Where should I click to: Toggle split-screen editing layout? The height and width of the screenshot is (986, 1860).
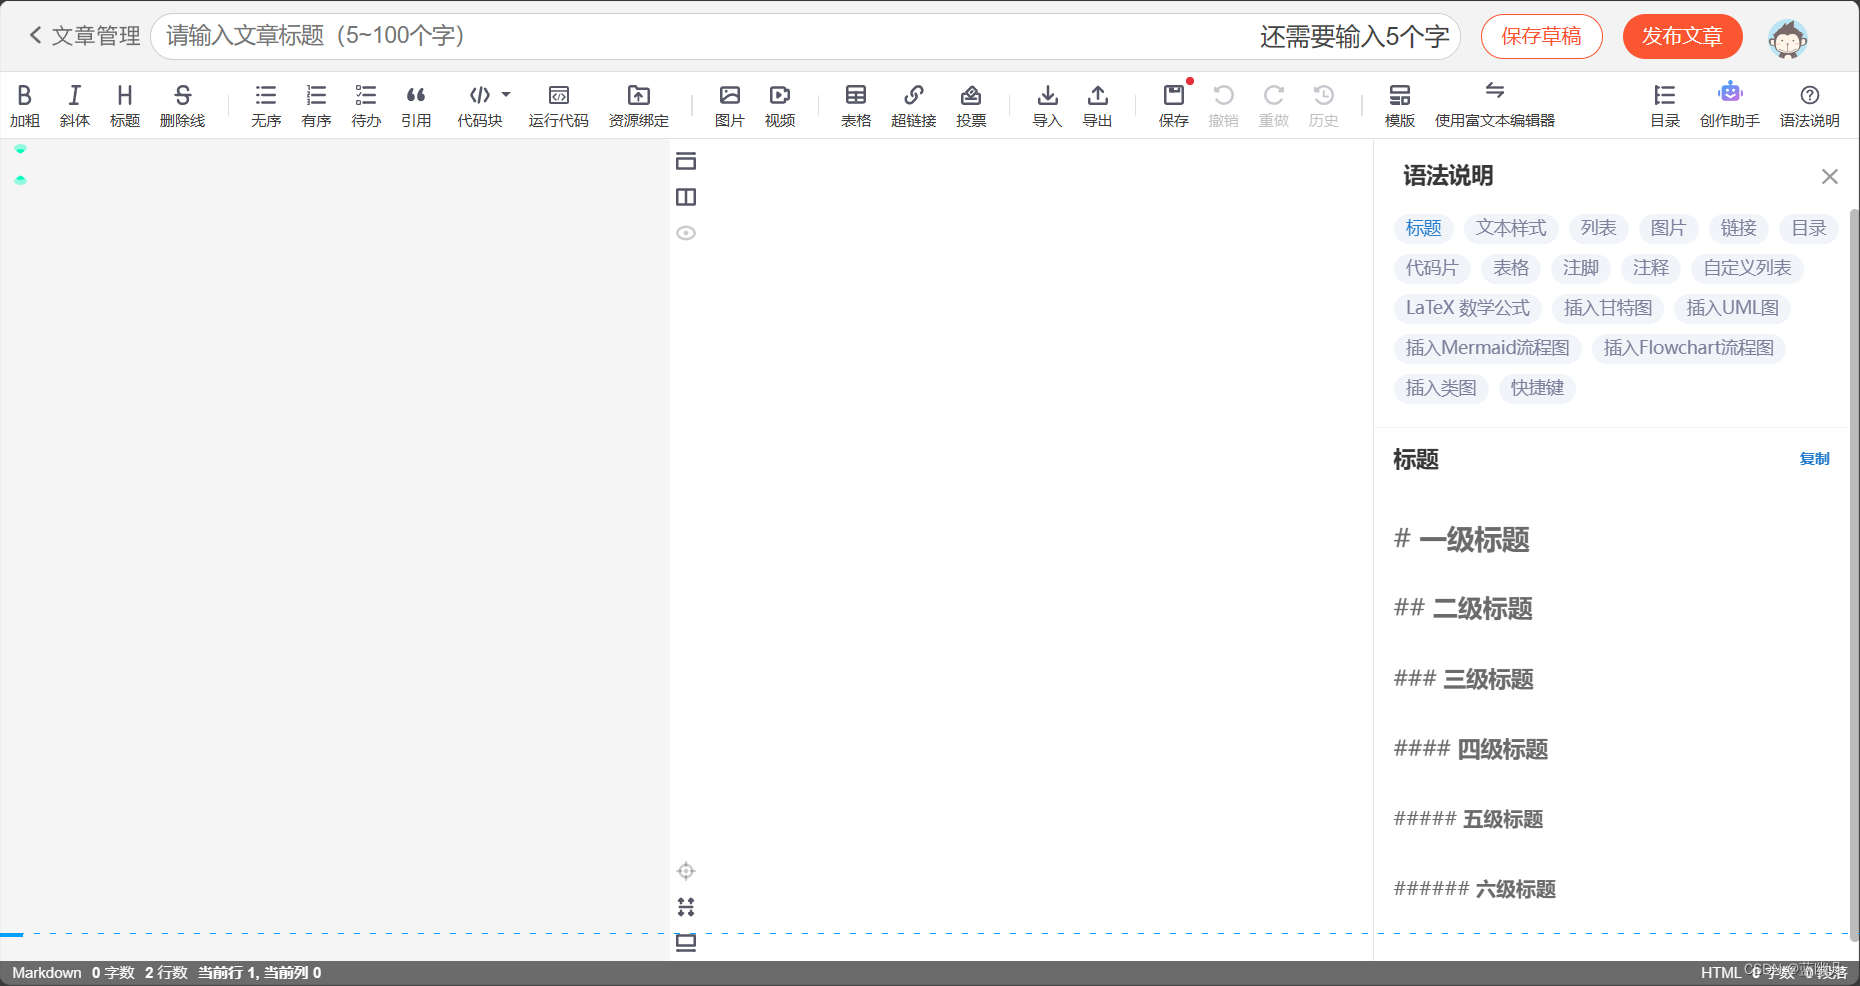click(685, 197)
